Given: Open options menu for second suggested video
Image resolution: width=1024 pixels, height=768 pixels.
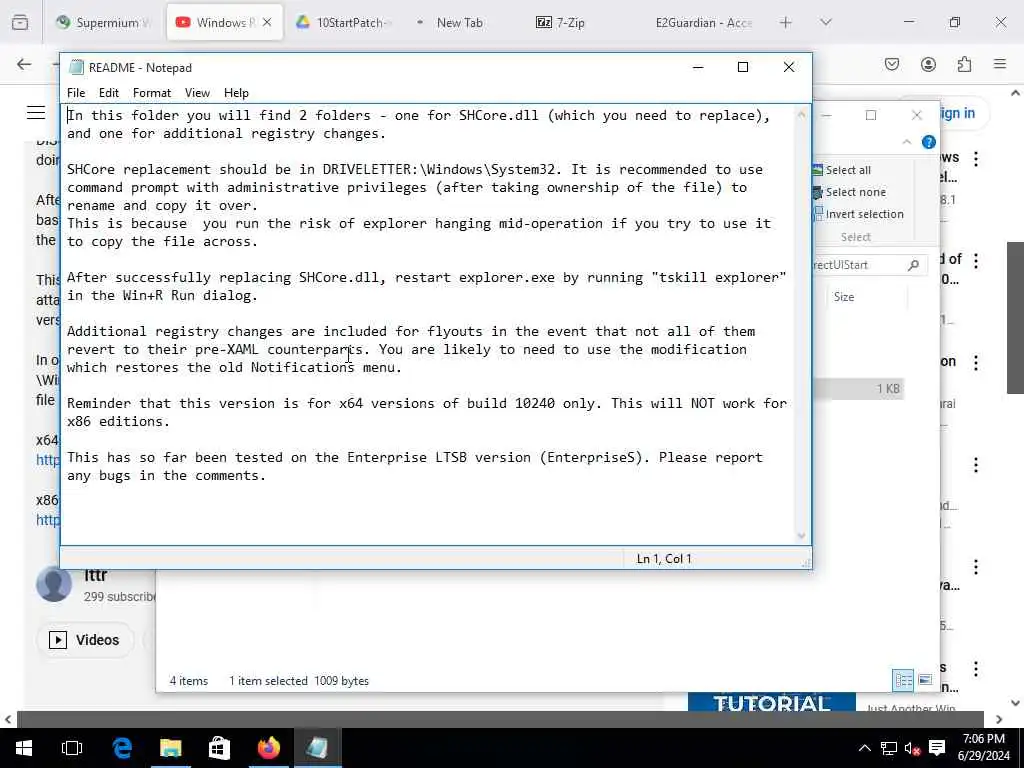Looking at the screenshot, I should [976, 261].
